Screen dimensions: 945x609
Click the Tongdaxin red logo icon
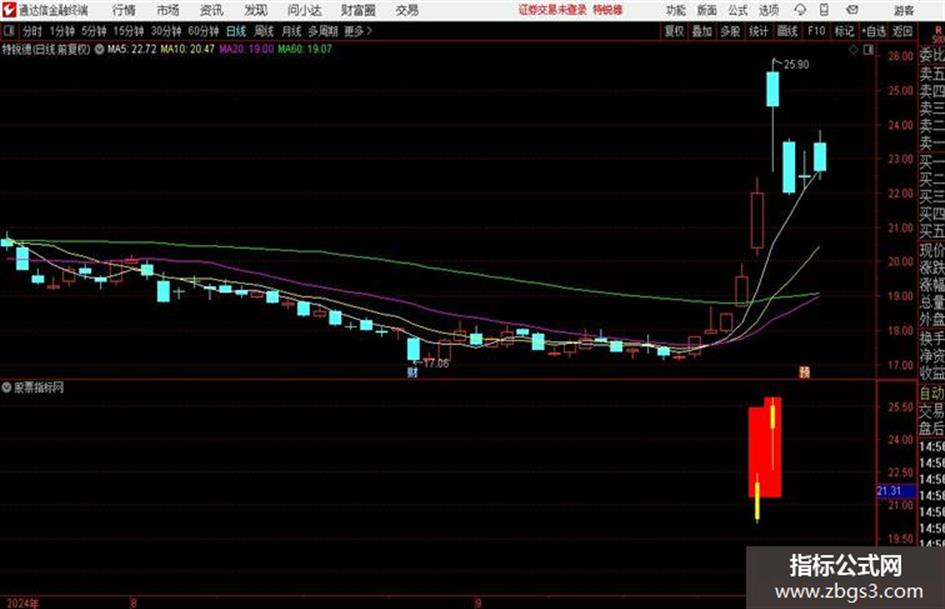coord(8,10)
